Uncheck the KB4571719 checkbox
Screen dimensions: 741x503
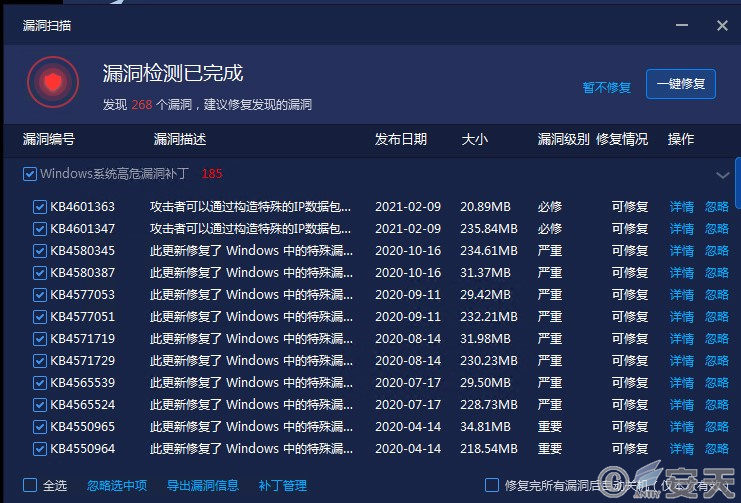click(x=40, y=338)
